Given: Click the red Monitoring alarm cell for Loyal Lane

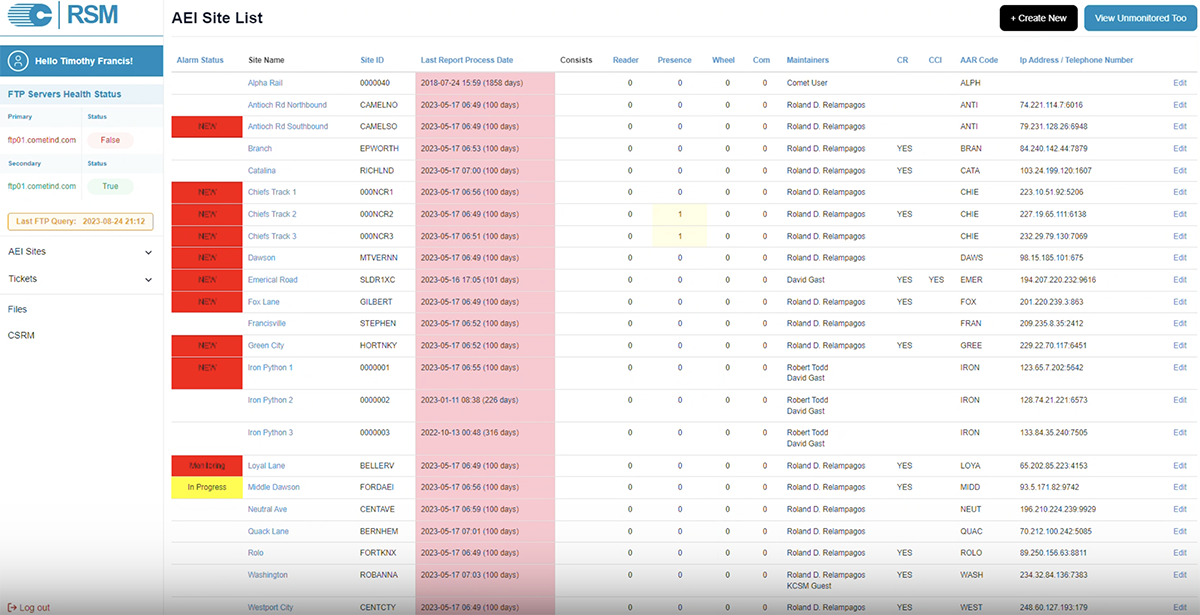Looking at the screenshot, I should tap(207, 466).
